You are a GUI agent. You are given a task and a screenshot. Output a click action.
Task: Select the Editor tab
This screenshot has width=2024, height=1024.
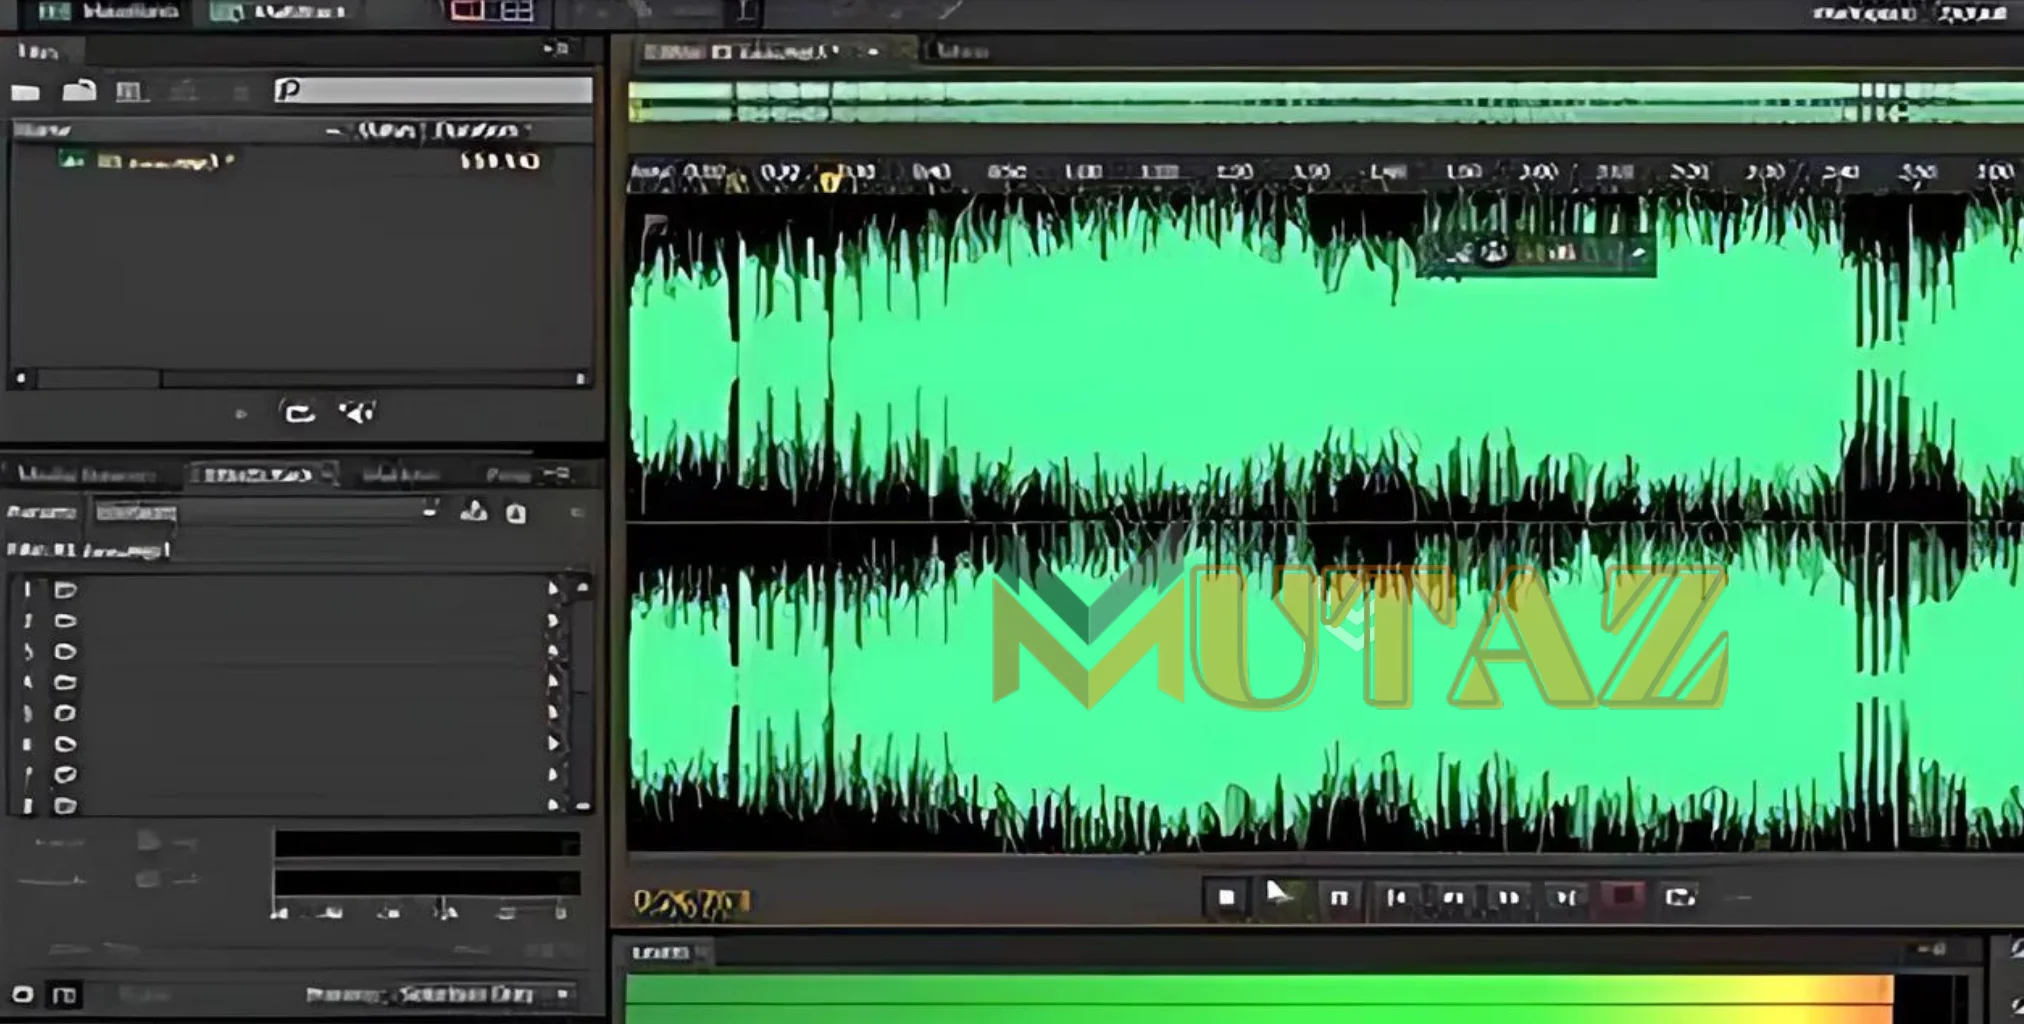click(765, 51)
